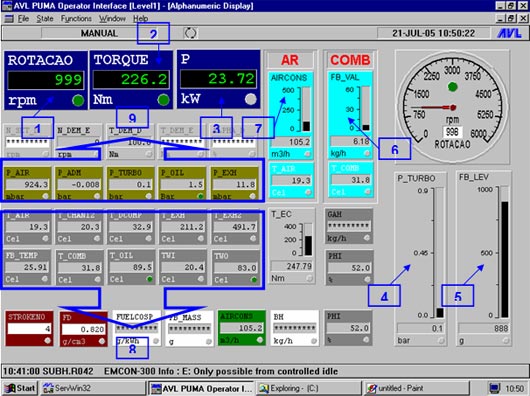Click the power value 23.72
530x396 pixels.
(218, 78)
